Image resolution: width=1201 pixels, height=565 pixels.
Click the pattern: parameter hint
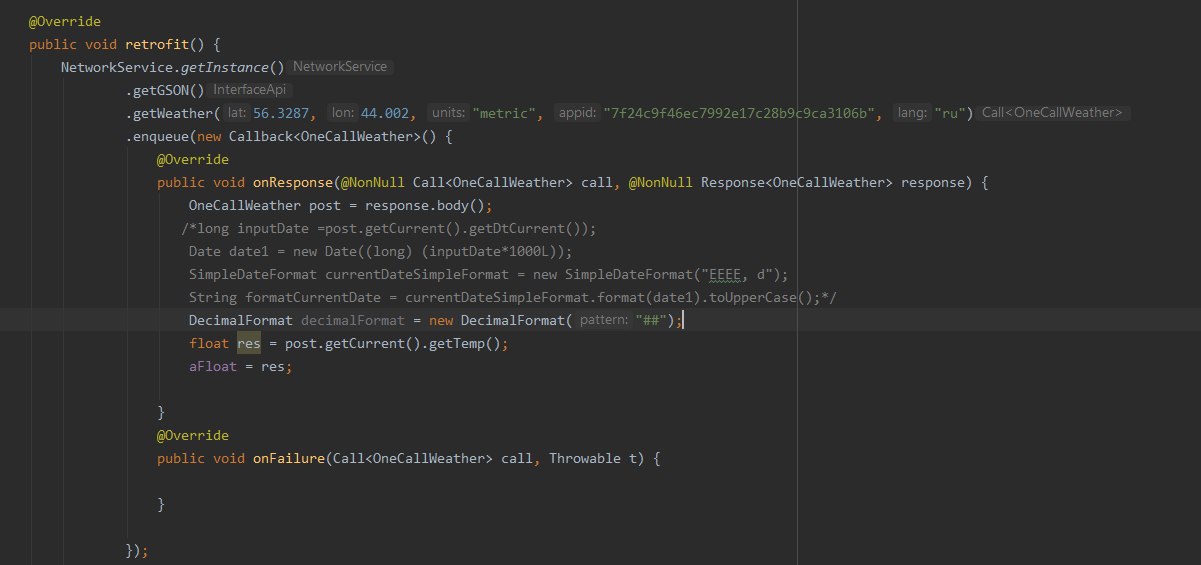tap(606, 320)
